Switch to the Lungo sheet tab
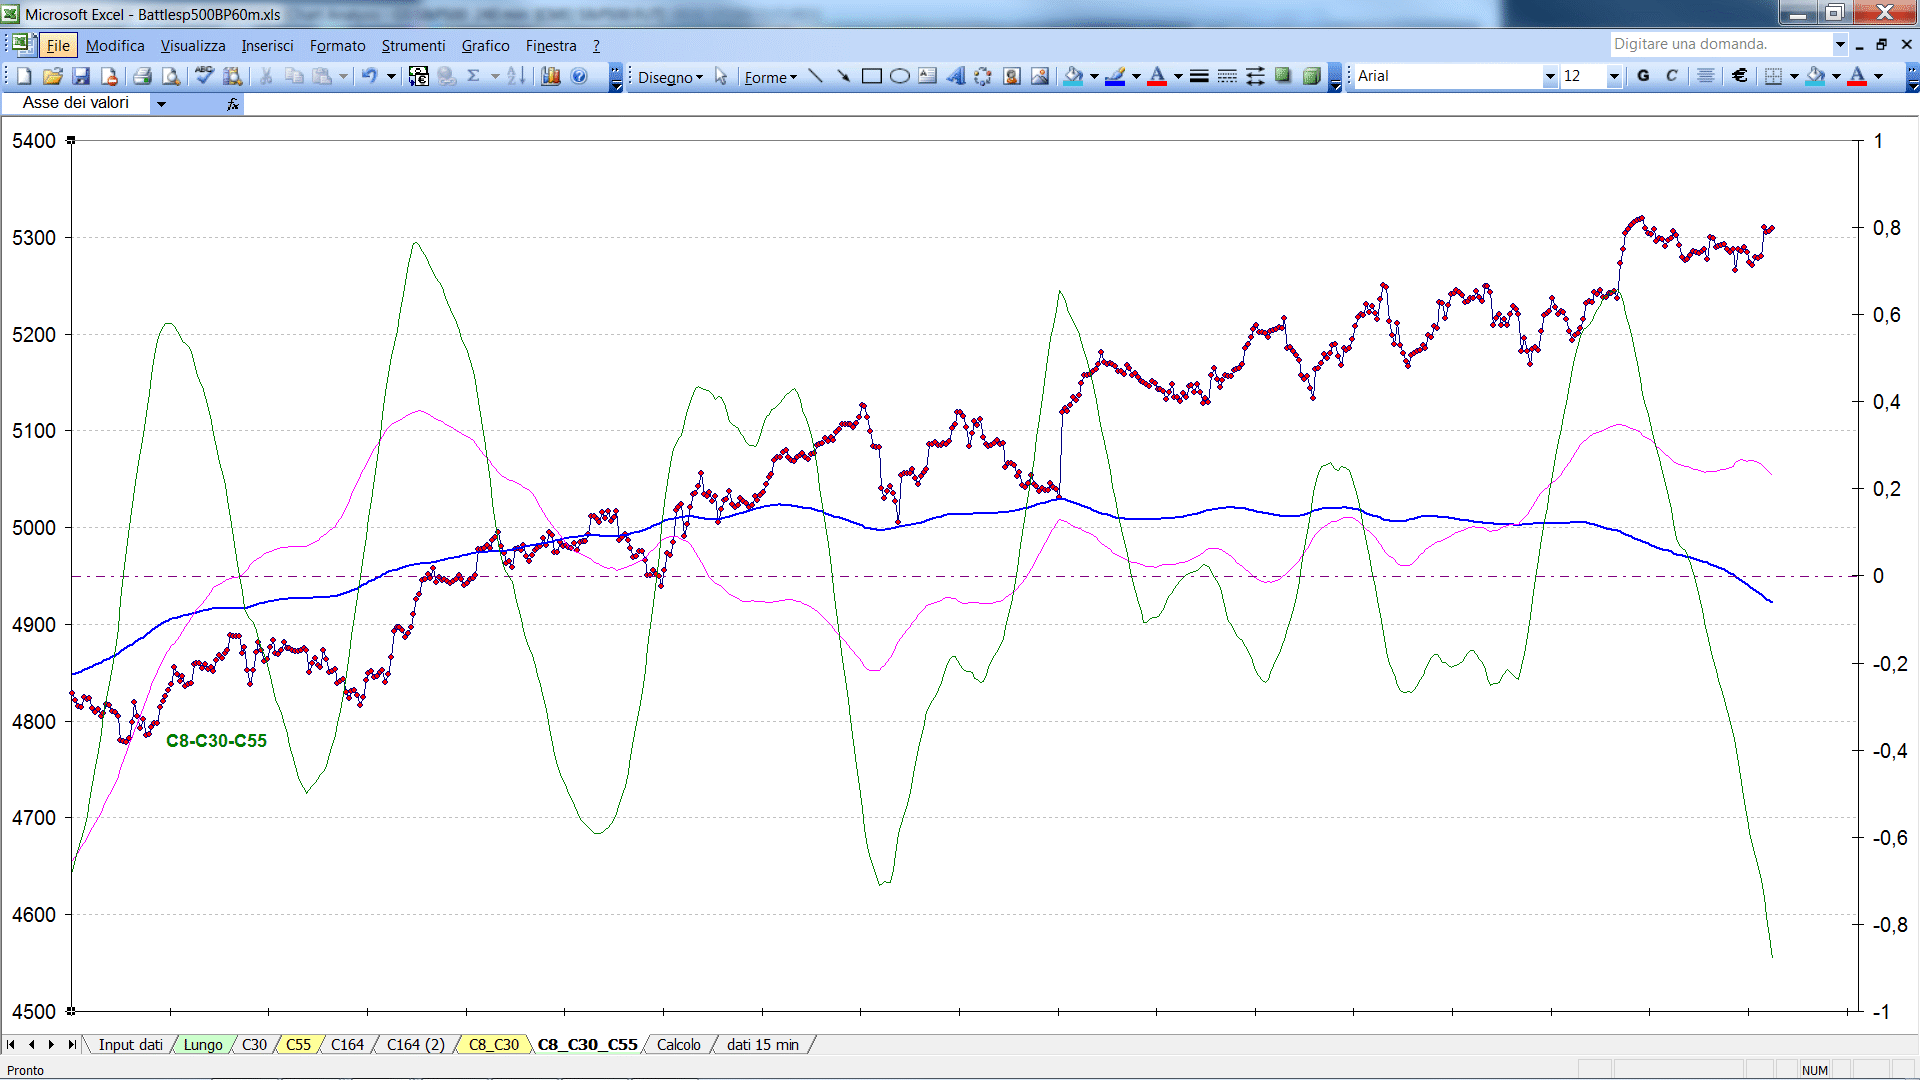Viewport: 1920px width, 1080px height. click(x=203, y=1045)
